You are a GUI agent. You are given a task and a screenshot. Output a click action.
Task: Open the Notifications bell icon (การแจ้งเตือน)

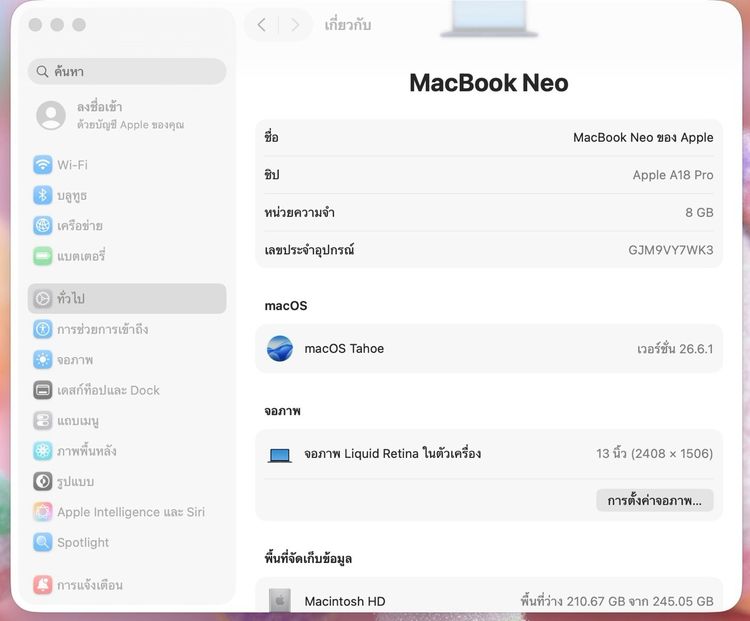point(43,585)
